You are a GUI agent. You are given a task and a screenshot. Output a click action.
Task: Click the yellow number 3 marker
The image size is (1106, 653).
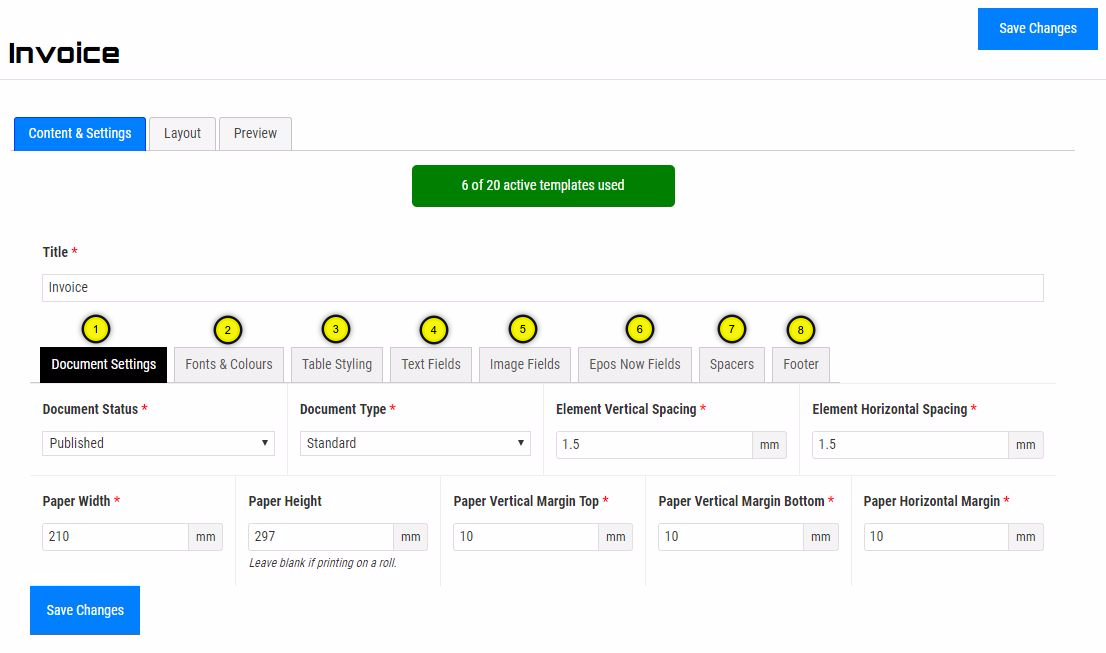click(336, 328)
